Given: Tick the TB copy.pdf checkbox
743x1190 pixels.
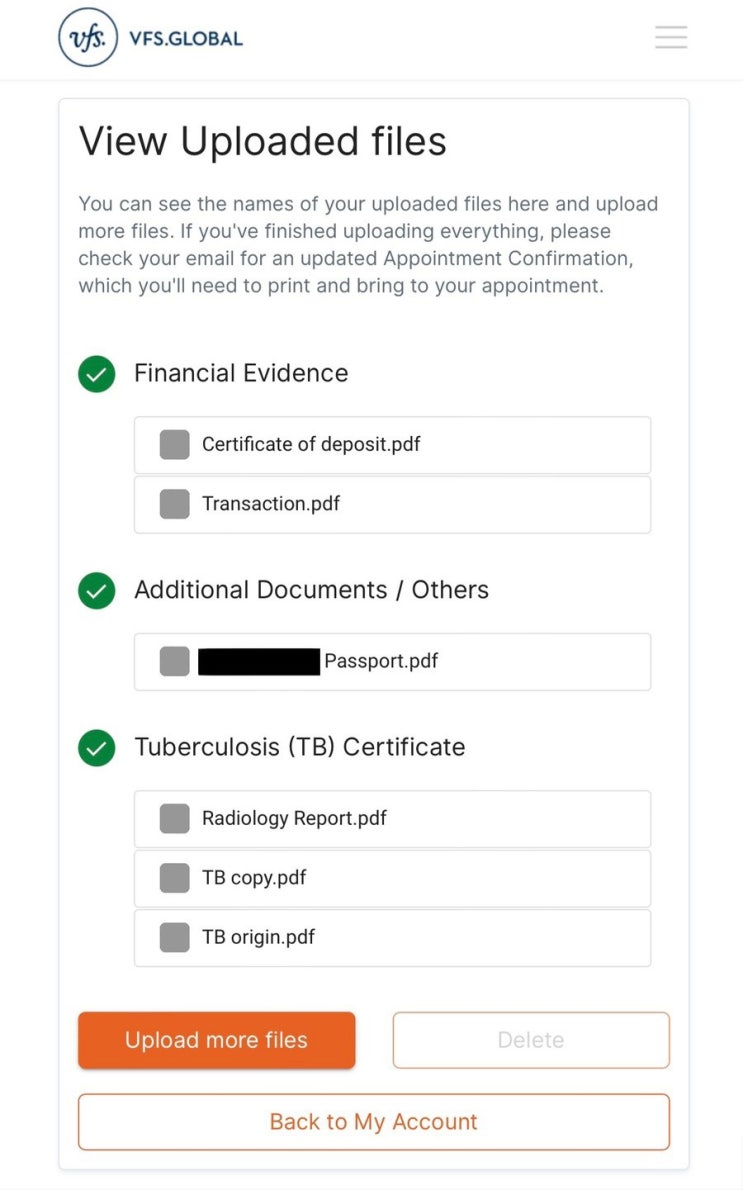Looking at the screenshot, I should point(175,878).
